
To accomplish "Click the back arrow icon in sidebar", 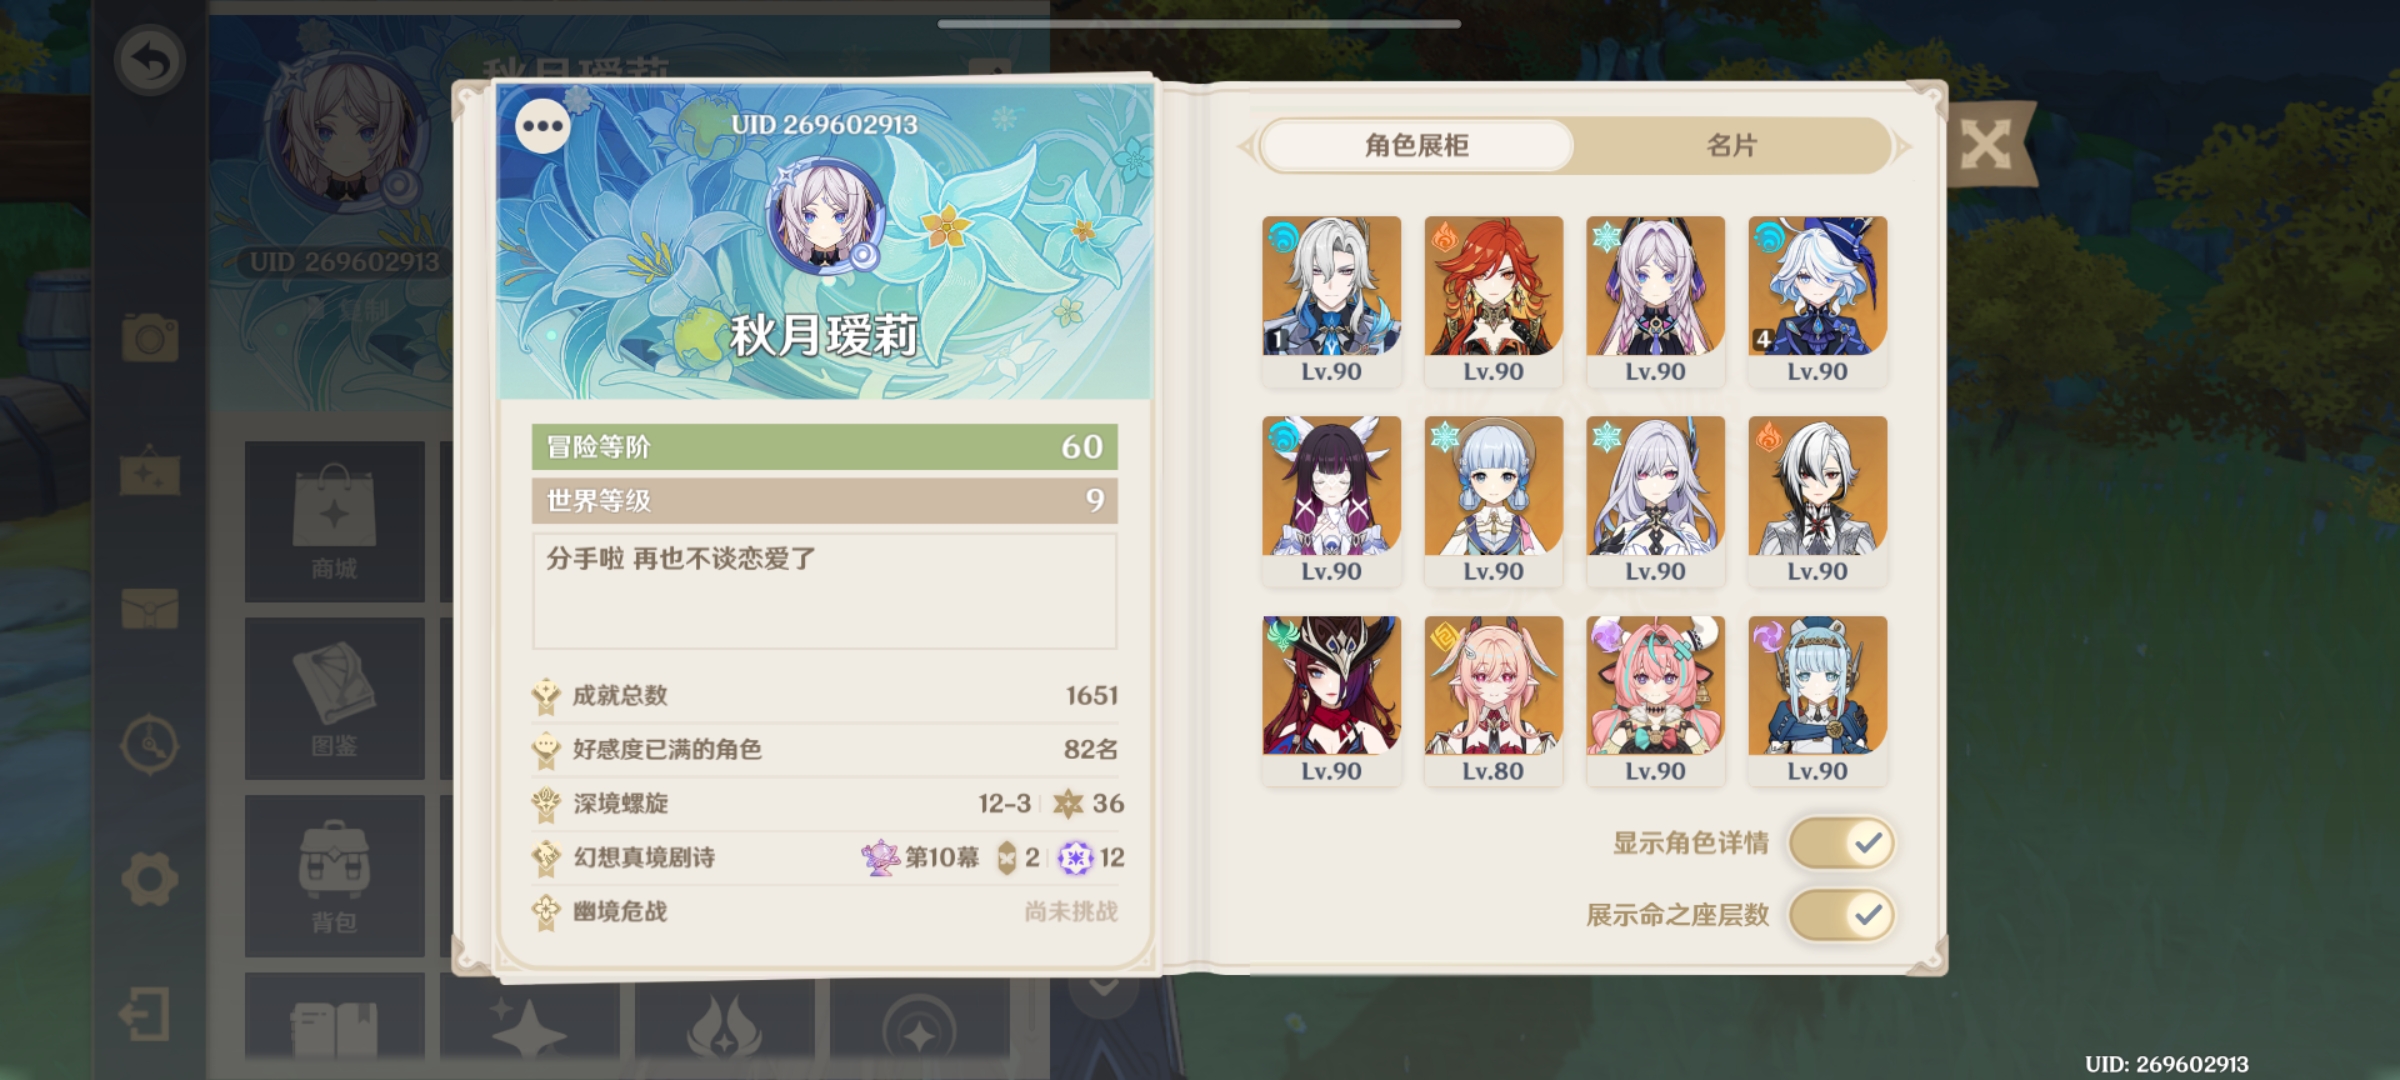I will 150,61.
